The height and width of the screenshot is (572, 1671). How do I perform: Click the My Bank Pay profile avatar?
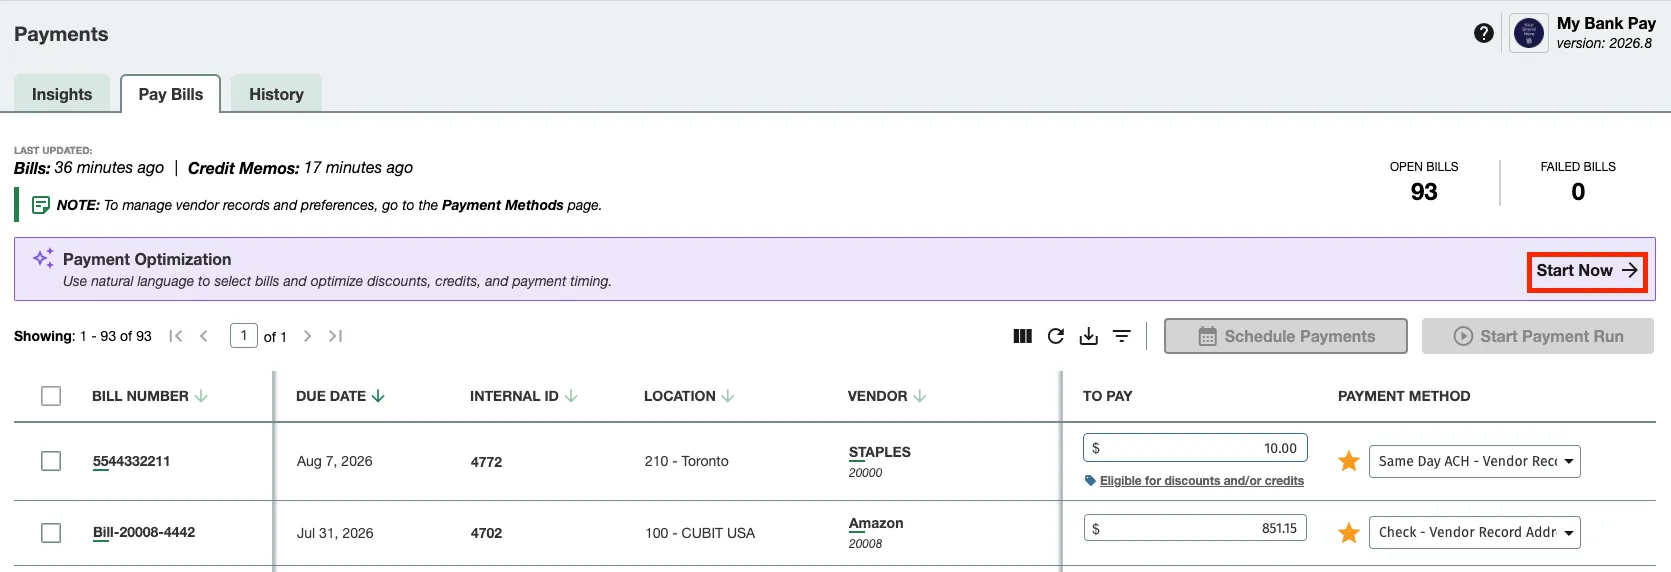point(1529,33)
